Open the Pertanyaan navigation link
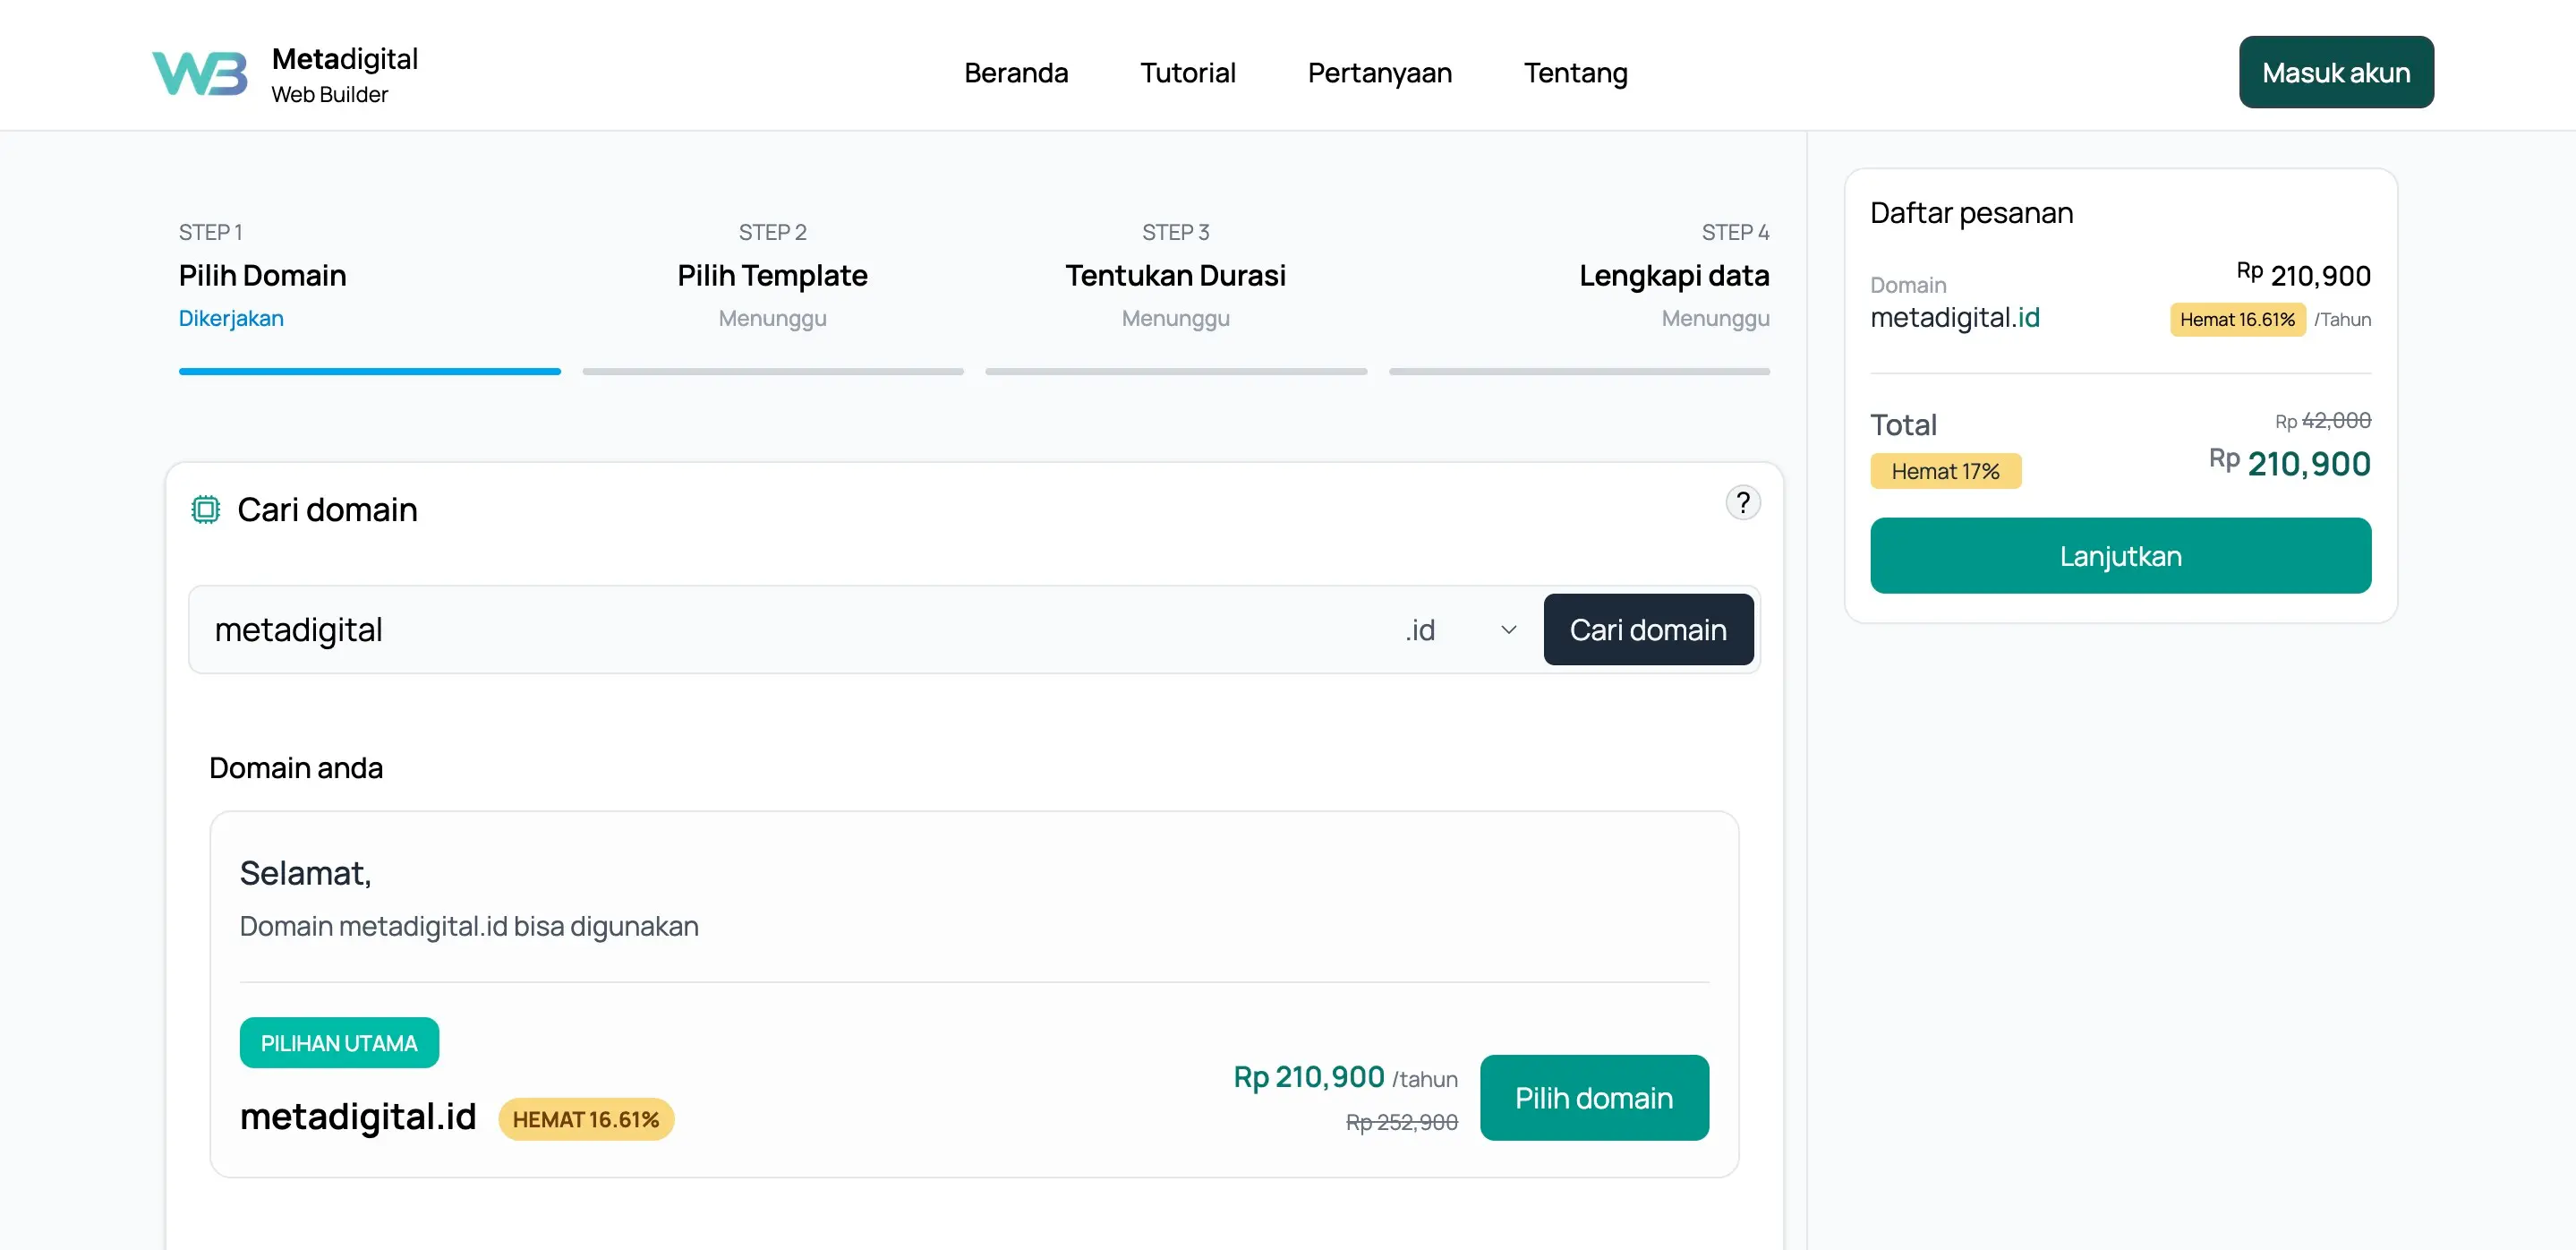This screenshot has height=1250, width=2576. [x=1379, y=73]
